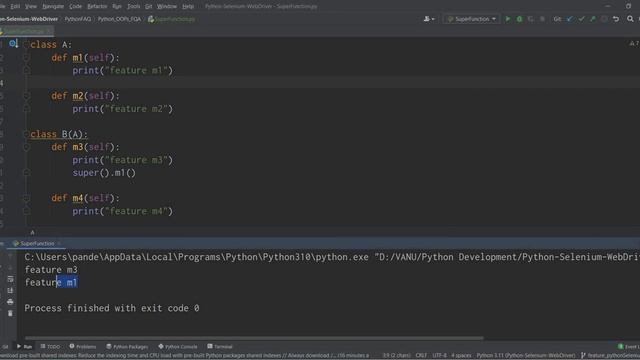The height and width of the screenshot is (360, 640).
Task: Click scroll-to-end icon in Run panel sidebar
Action: pos(10,290)
